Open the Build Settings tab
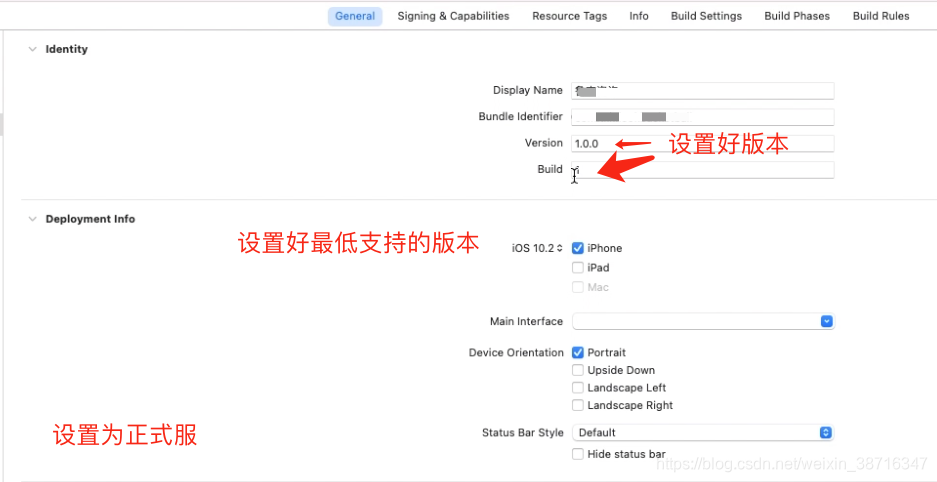937x482 pixels. (x=706, y=16)
